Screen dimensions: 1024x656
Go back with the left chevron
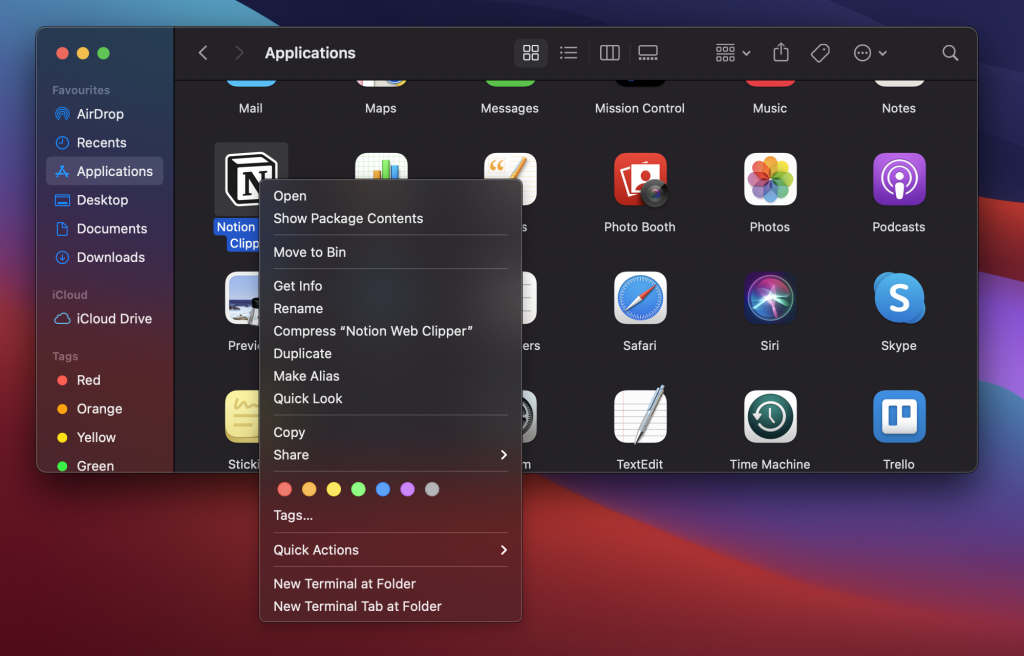pos(203,53)
